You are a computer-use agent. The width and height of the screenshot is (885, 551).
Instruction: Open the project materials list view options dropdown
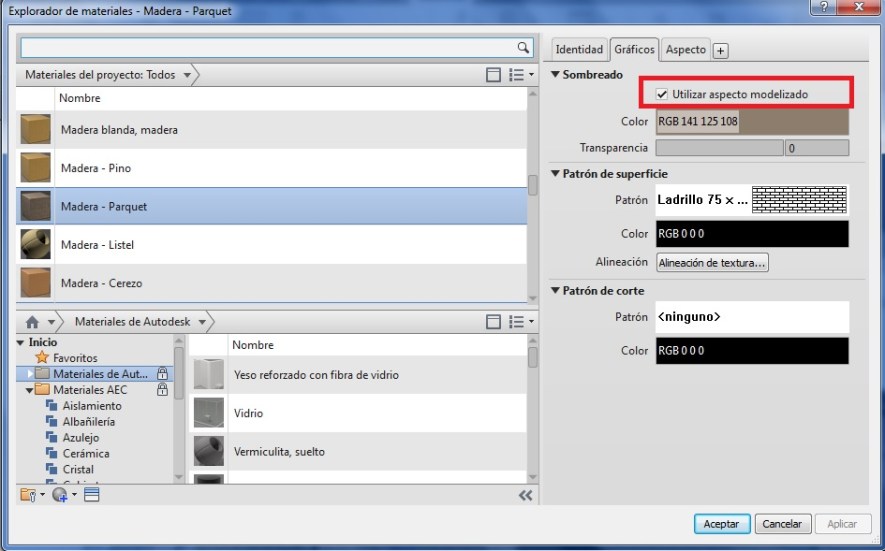coord(520,75)
